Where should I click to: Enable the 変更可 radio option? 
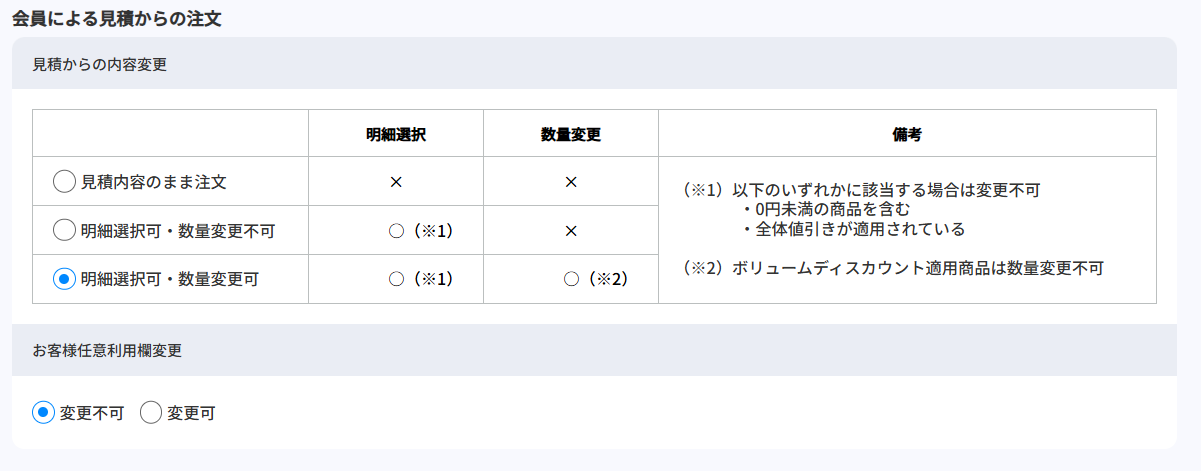tap(151, 412)
